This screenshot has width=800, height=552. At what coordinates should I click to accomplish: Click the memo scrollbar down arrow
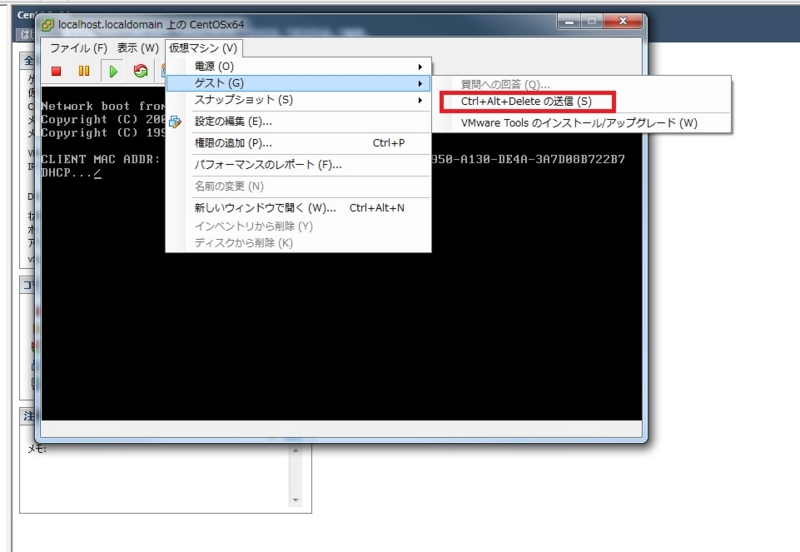(295, 500)
